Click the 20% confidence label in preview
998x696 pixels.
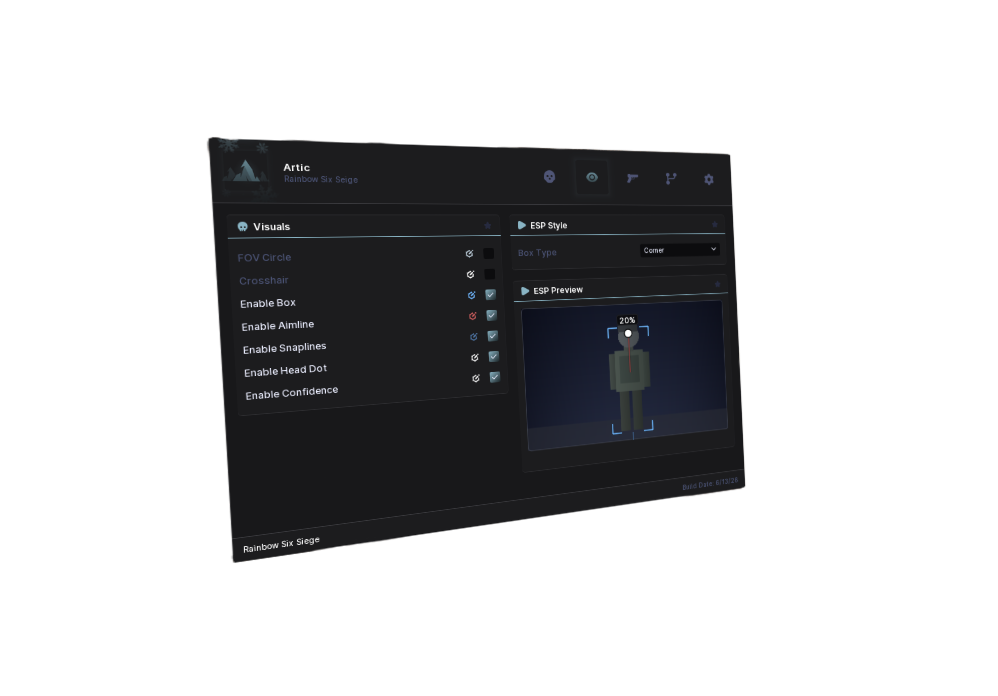point(627,321)
